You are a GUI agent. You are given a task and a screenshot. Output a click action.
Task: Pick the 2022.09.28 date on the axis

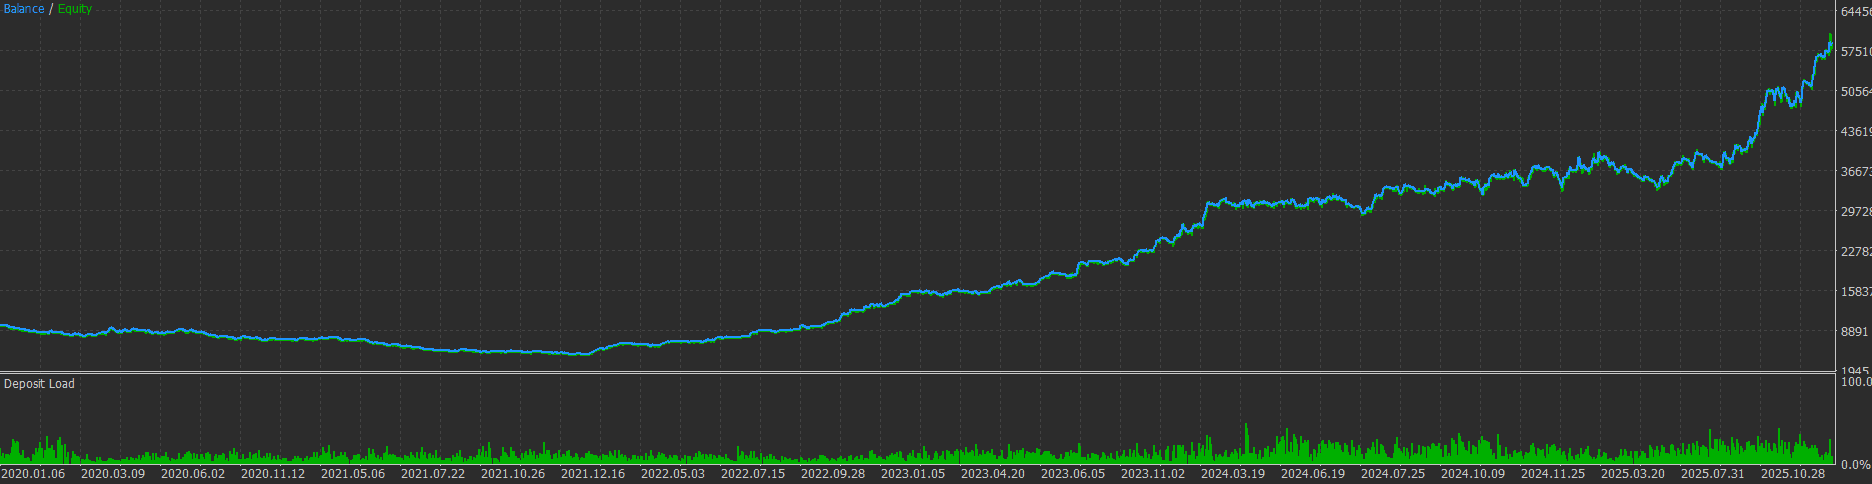(x=833, y=474)
